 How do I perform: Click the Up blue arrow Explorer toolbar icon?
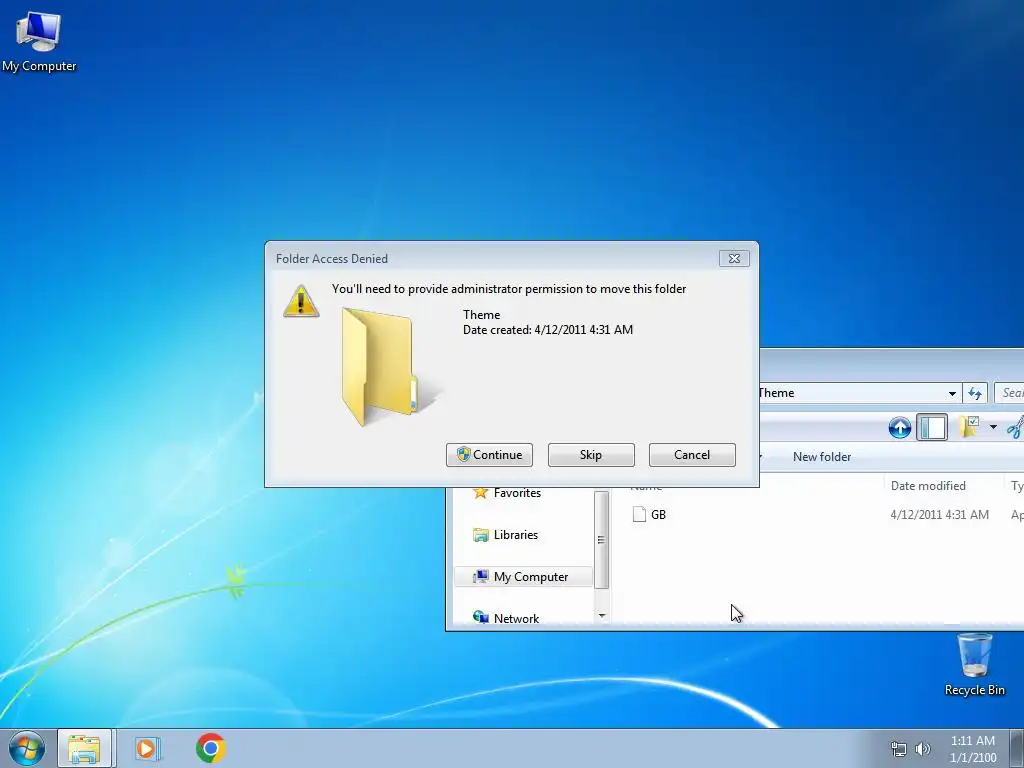tap(899, 428)
